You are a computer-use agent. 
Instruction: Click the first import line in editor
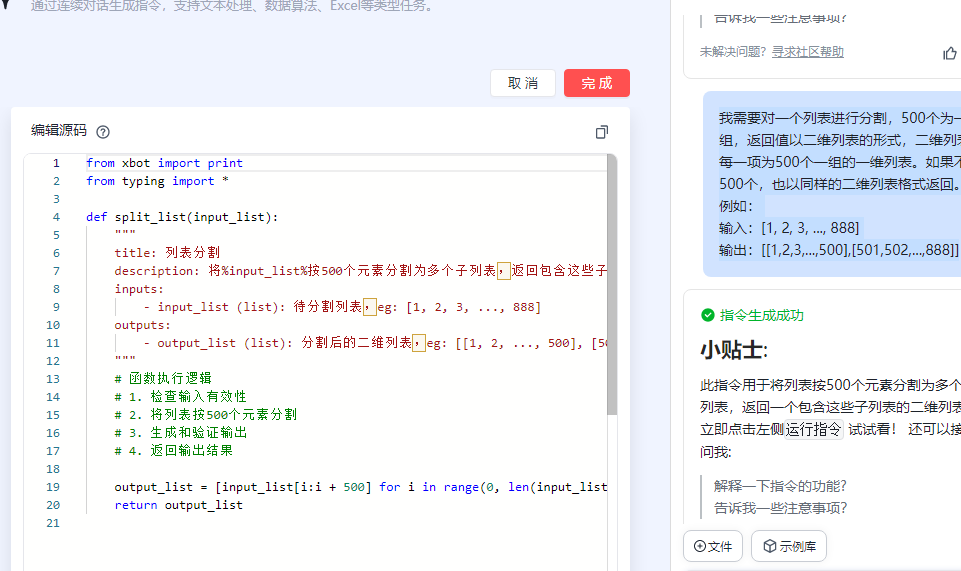[x=164, y=163]
